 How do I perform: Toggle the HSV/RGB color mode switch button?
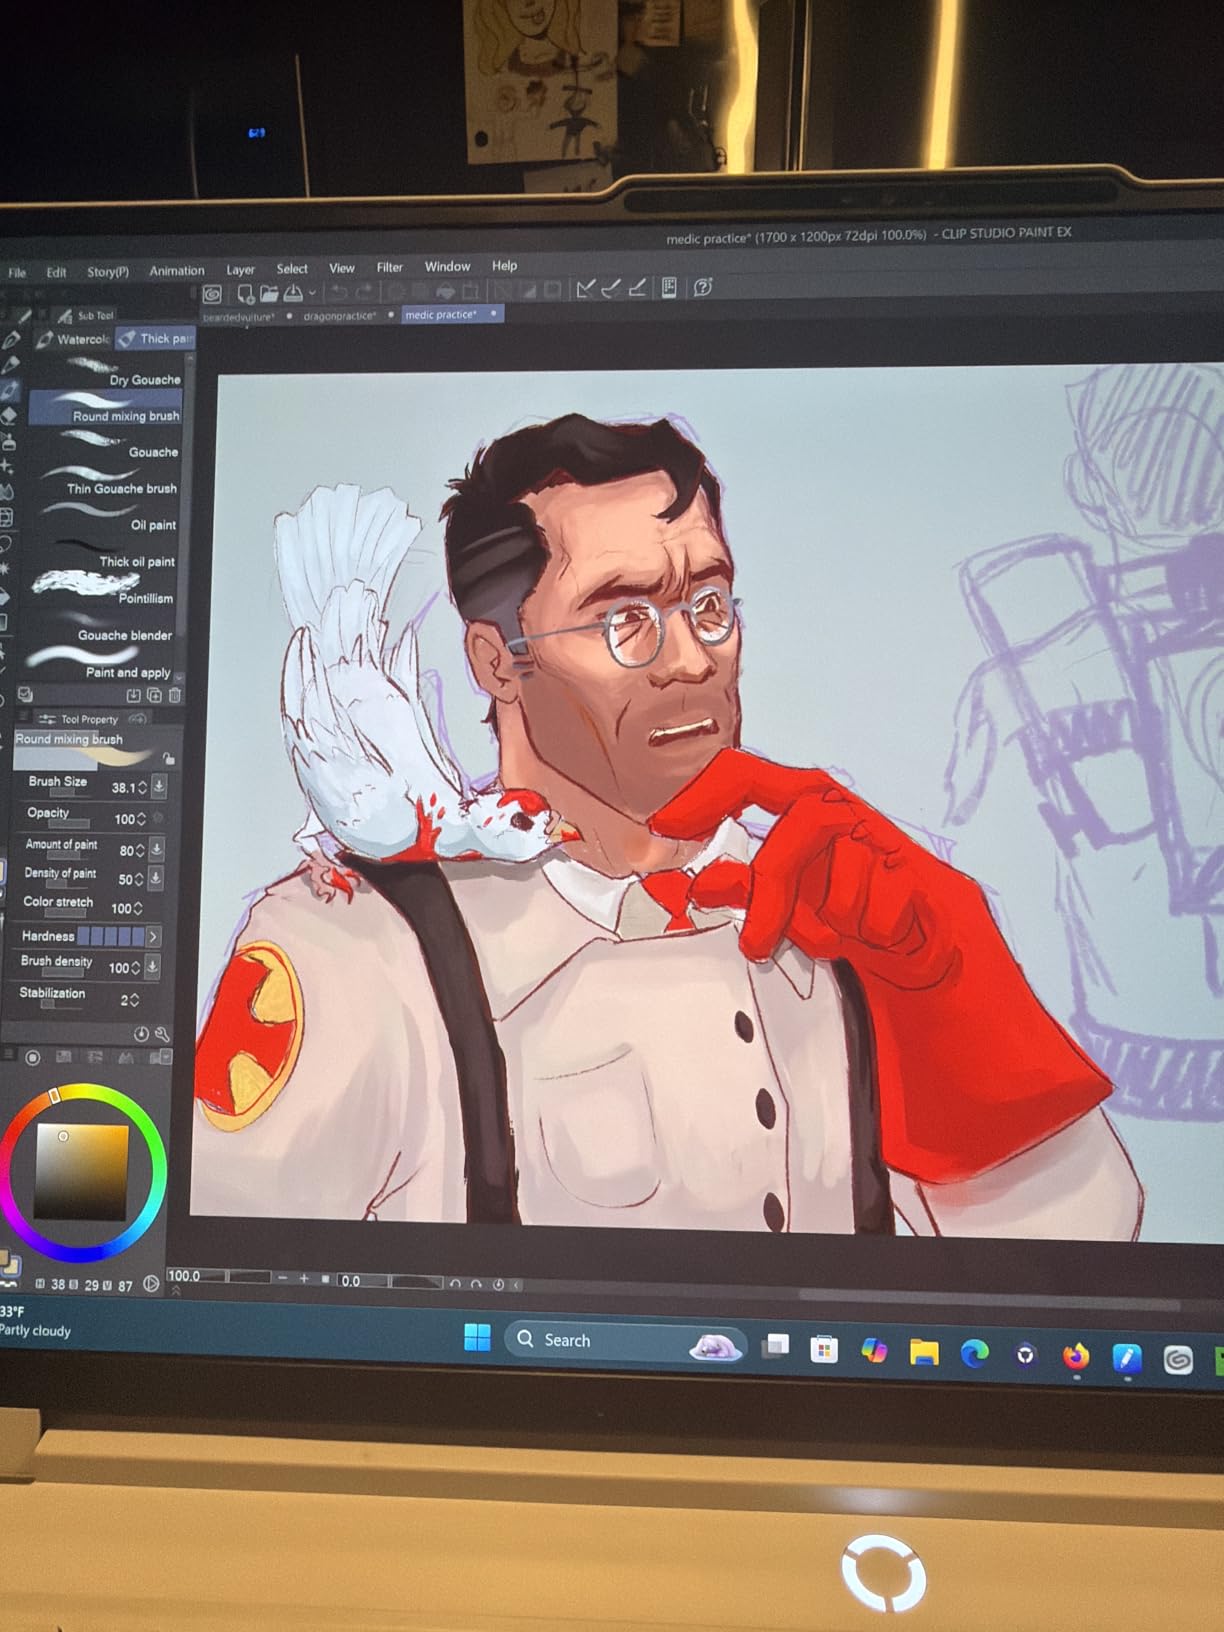coord(151,1284)
